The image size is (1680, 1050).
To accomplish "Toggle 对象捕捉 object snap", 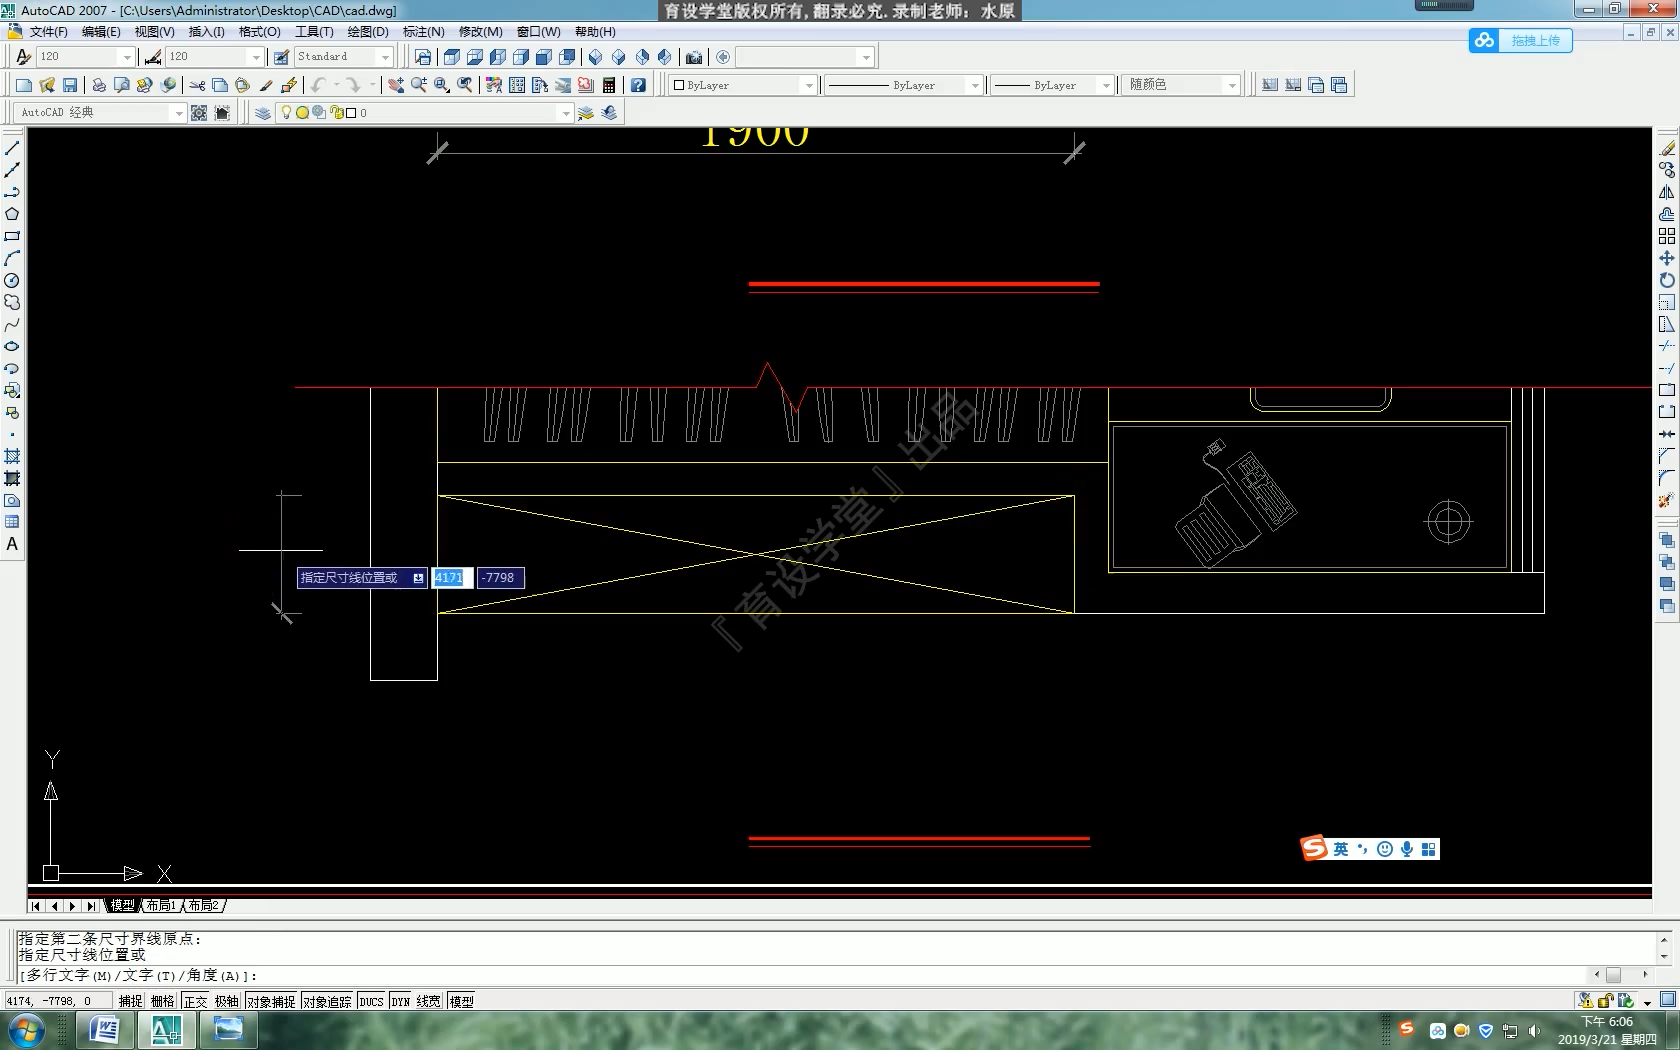I will click(x=271, y=1001).
